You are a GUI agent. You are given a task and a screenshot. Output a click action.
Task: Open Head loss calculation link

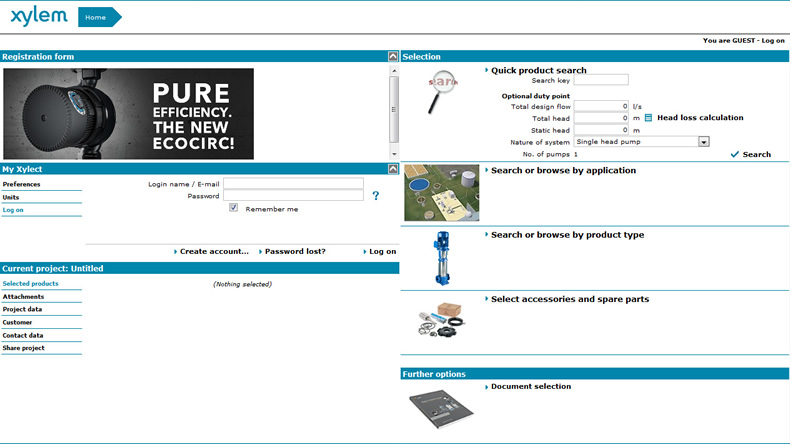pos(700,117)
